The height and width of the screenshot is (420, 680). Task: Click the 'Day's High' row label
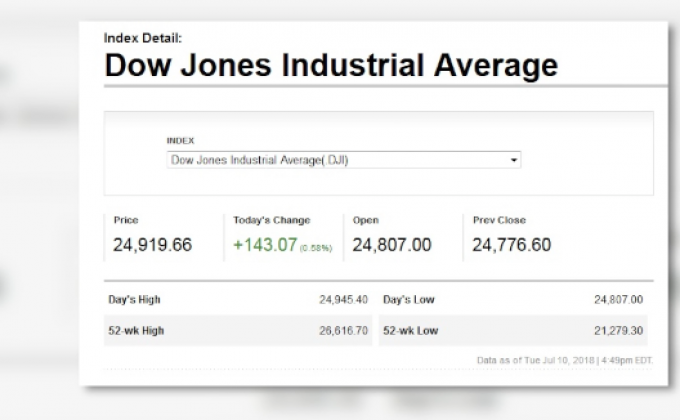134,299
